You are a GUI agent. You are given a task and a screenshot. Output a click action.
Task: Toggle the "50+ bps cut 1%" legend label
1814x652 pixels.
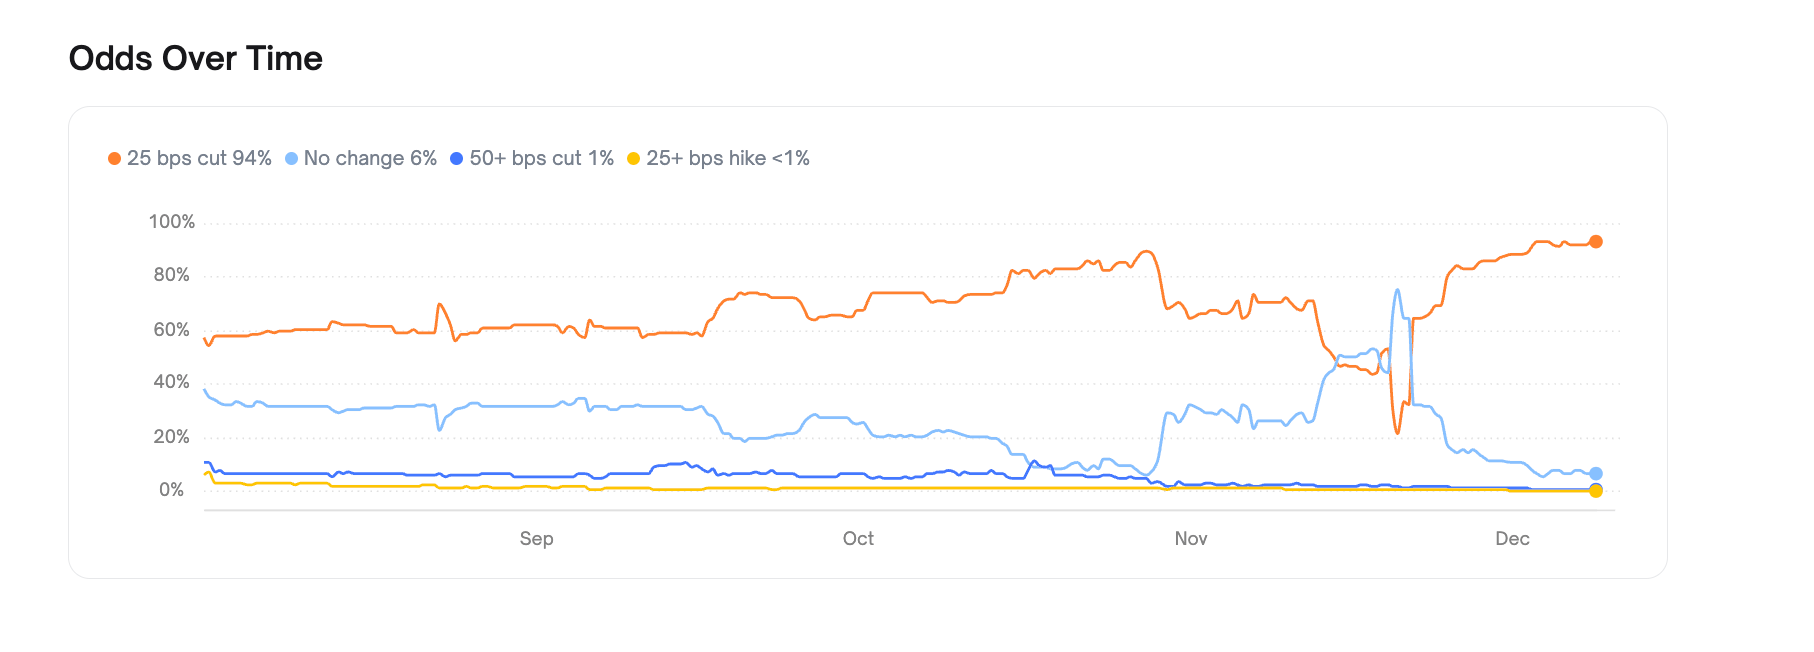coord(541,158)
